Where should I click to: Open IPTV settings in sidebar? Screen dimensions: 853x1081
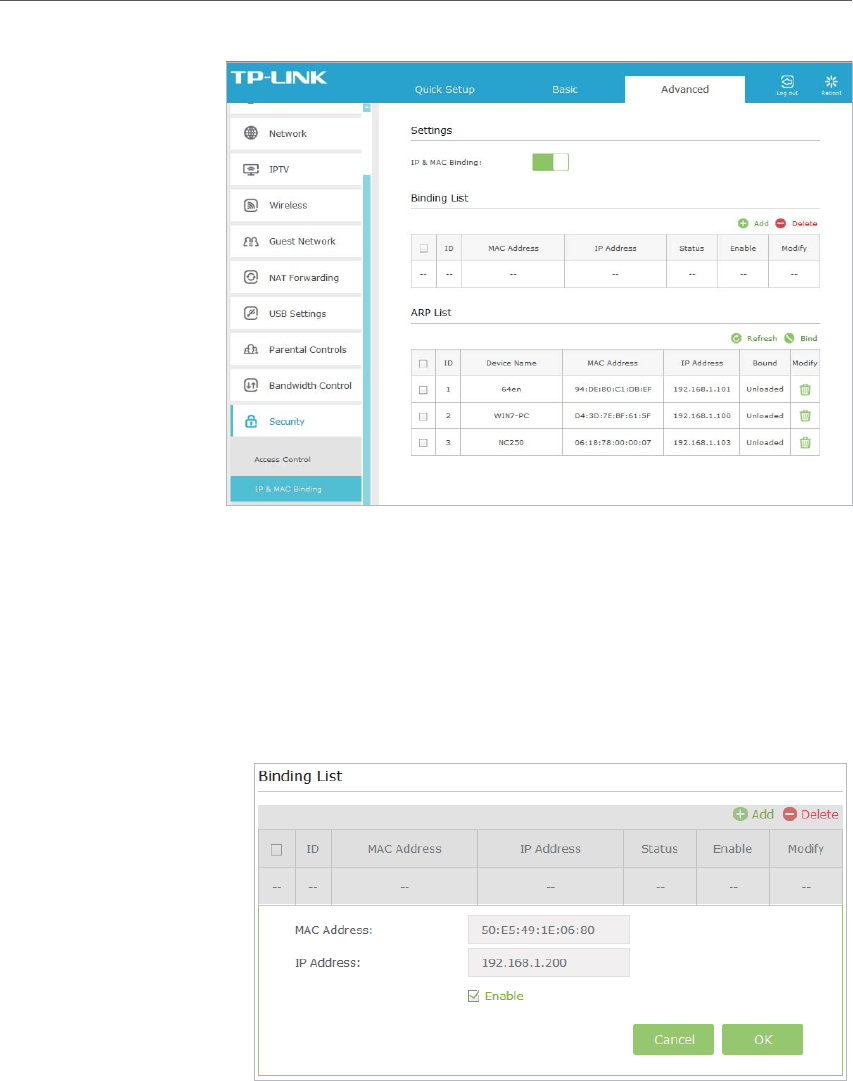click(x=296, y=169)
